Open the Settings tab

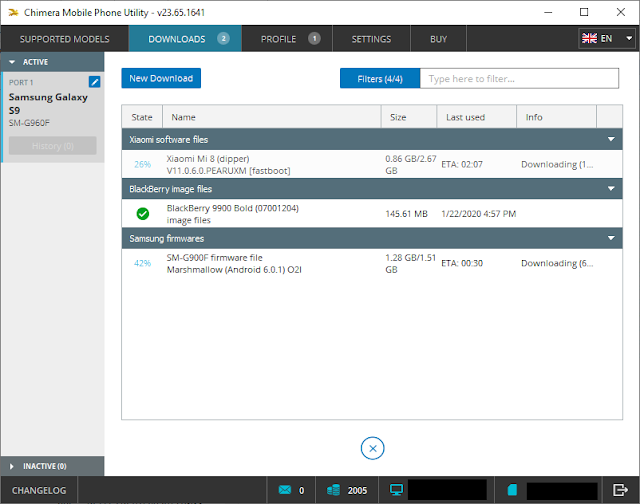(x=371, y=39)
